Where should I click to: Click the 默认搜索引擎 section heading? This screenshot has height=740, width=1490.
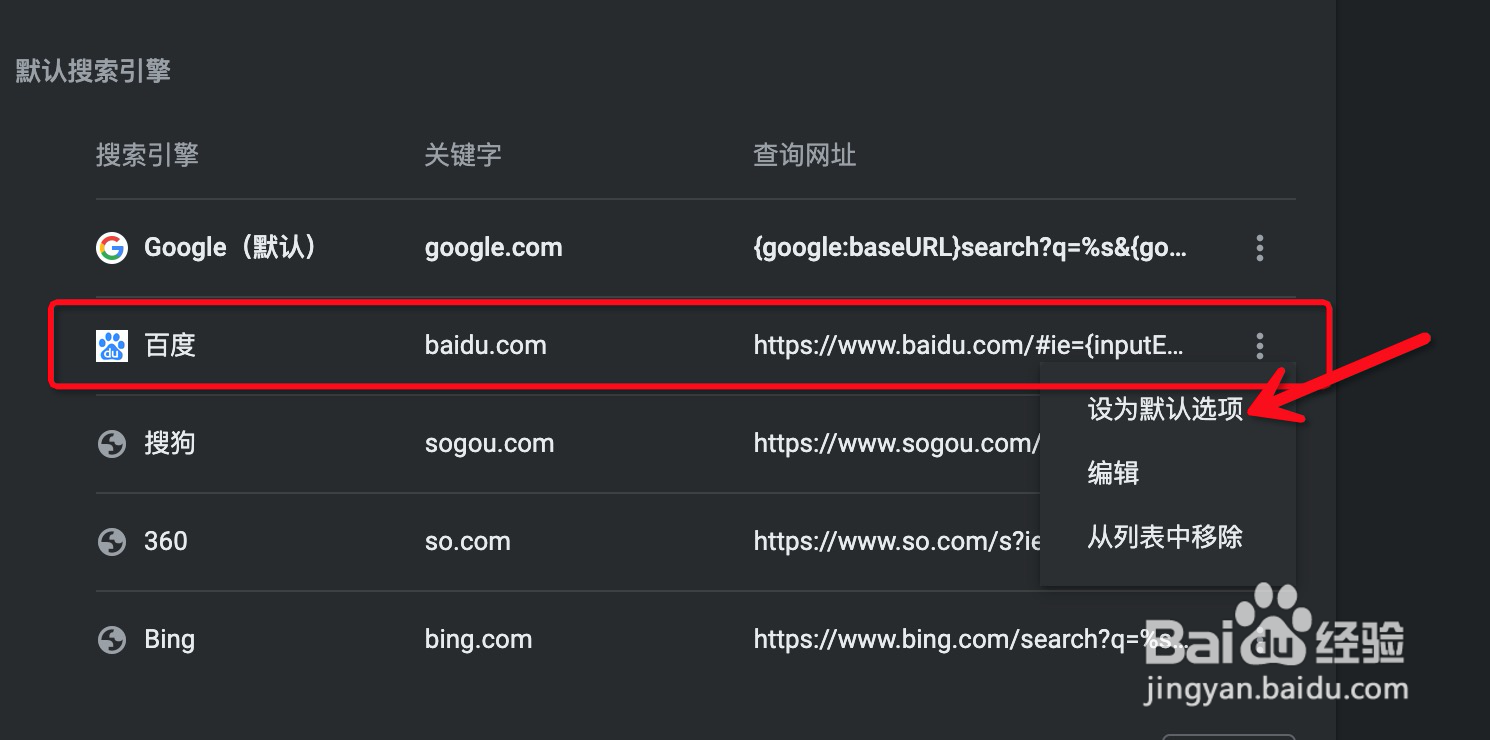pos(93,71)
